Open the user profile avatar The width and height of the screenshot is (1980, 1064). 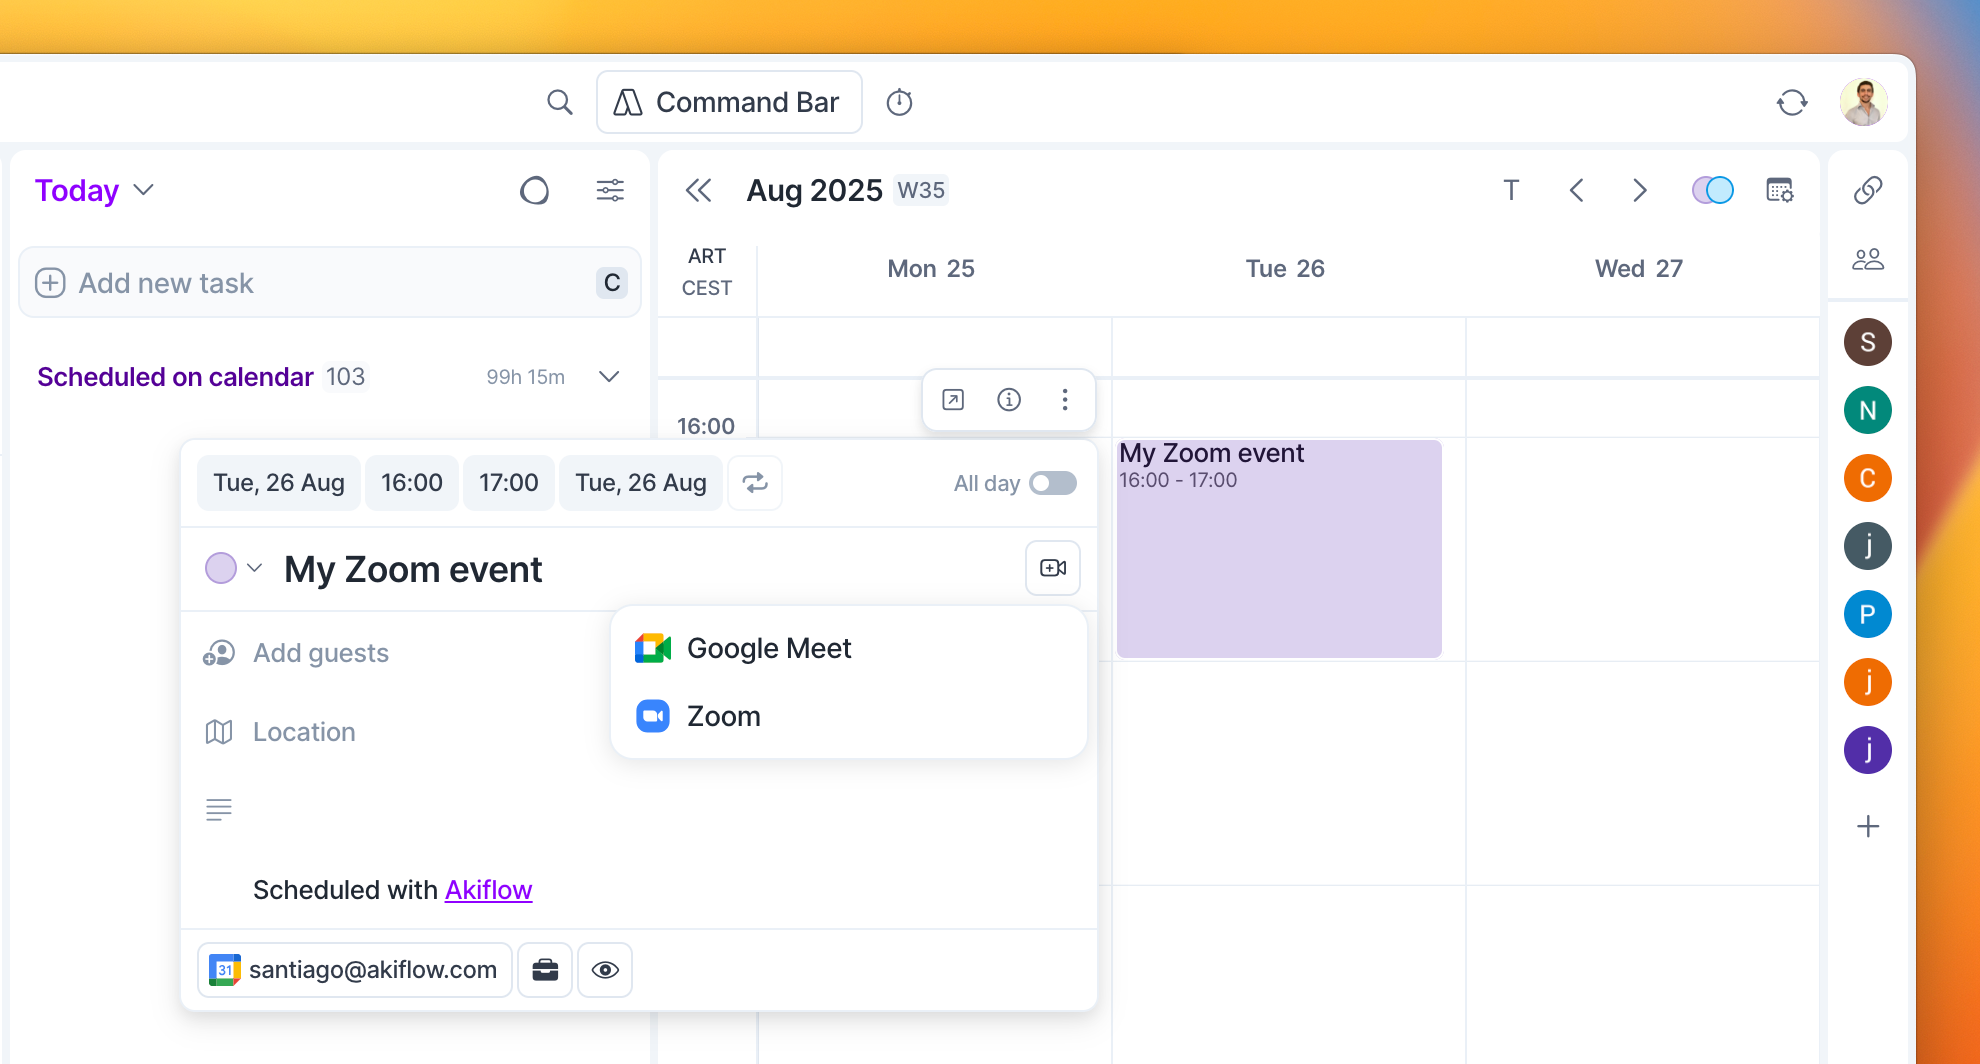[1864, 102]
